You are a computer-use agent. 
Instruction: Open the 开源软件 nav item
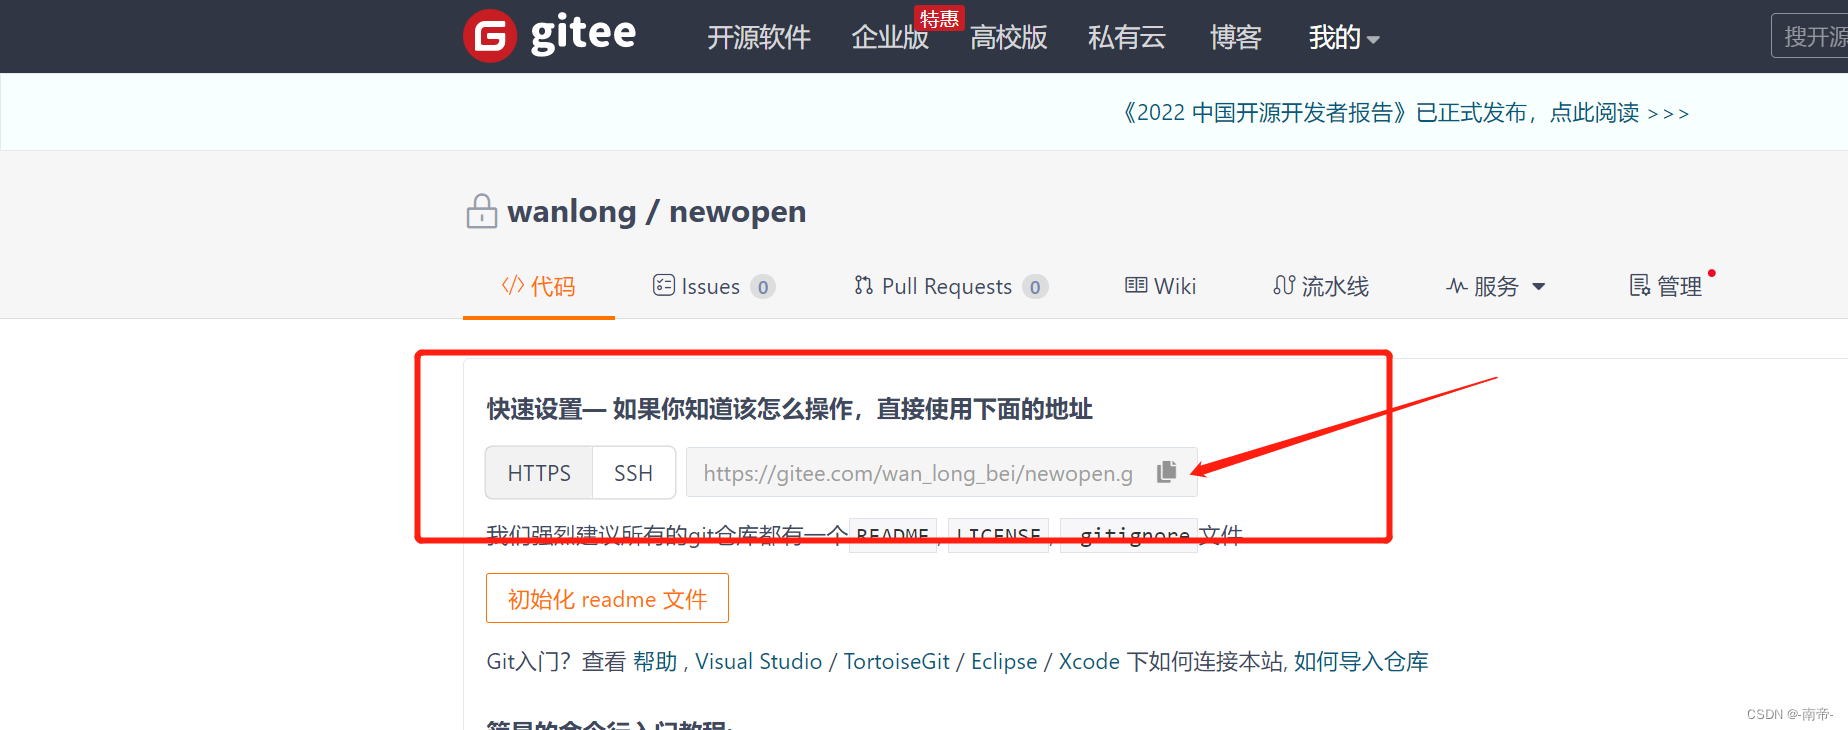[759, 38]
